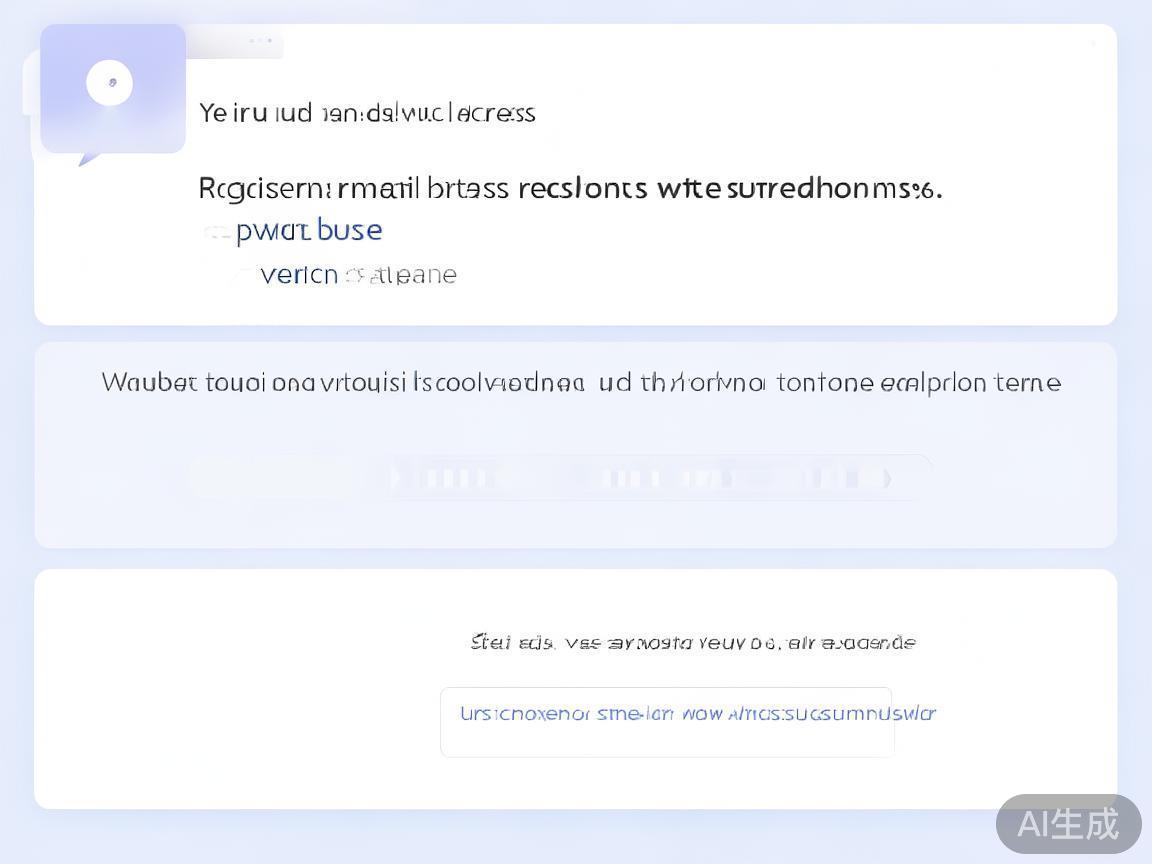
Task: Focus the outlined input box with blue text
Action: [x=666, y=722]
